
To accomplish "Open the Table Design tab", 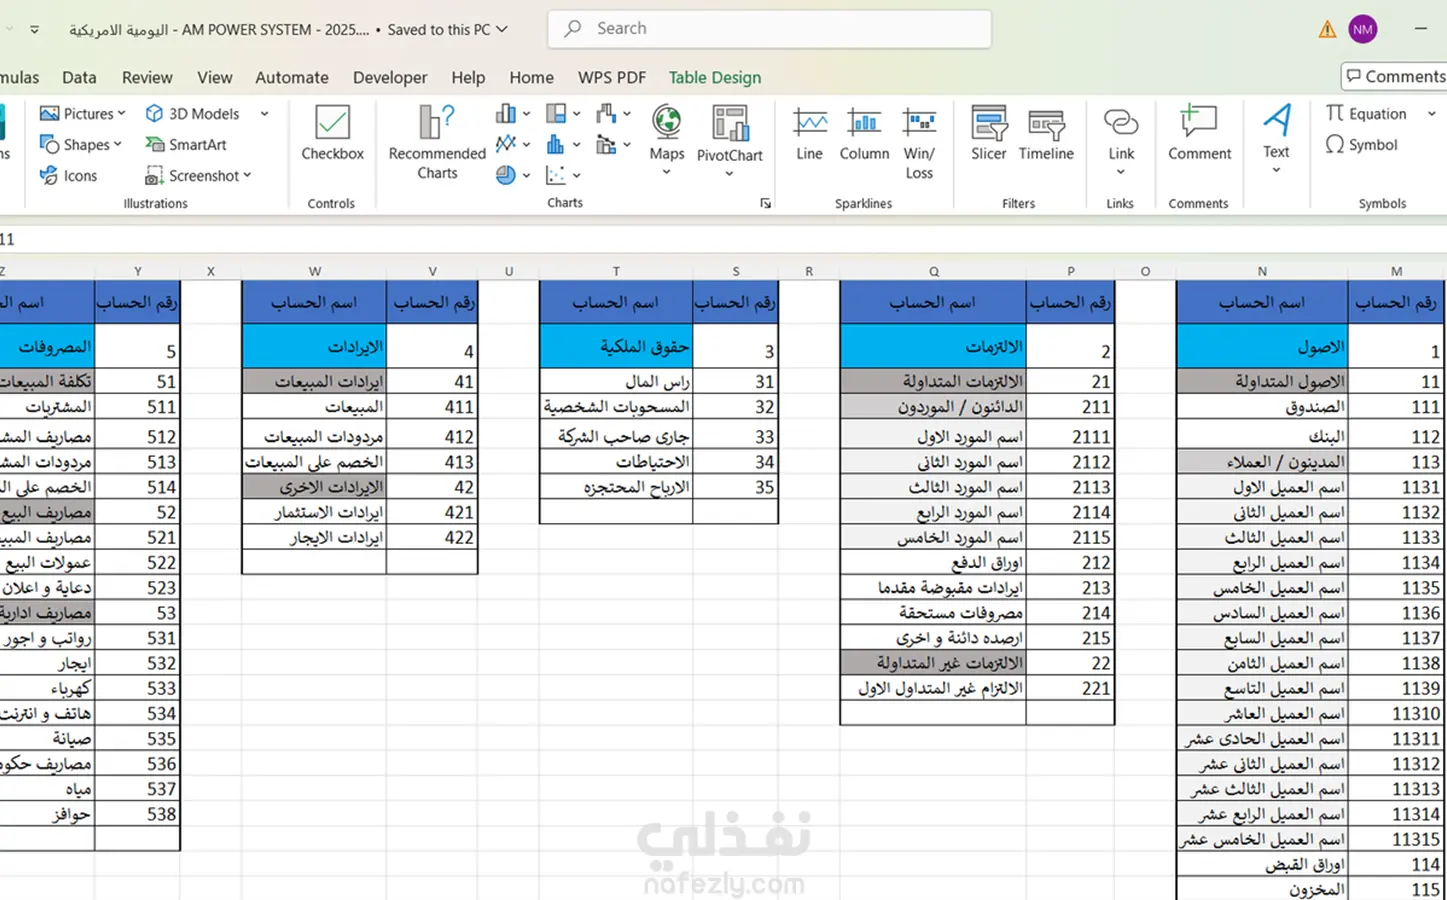I will click(715, 77).
